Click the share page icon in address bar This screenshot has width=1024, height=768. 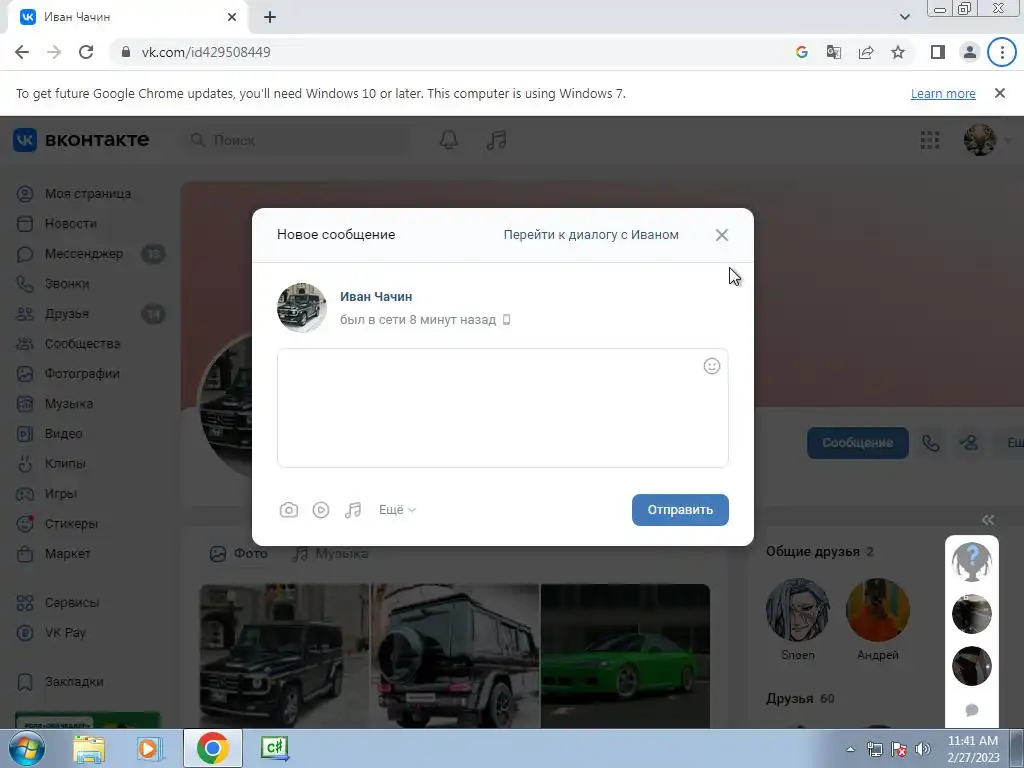click(866, 52)
